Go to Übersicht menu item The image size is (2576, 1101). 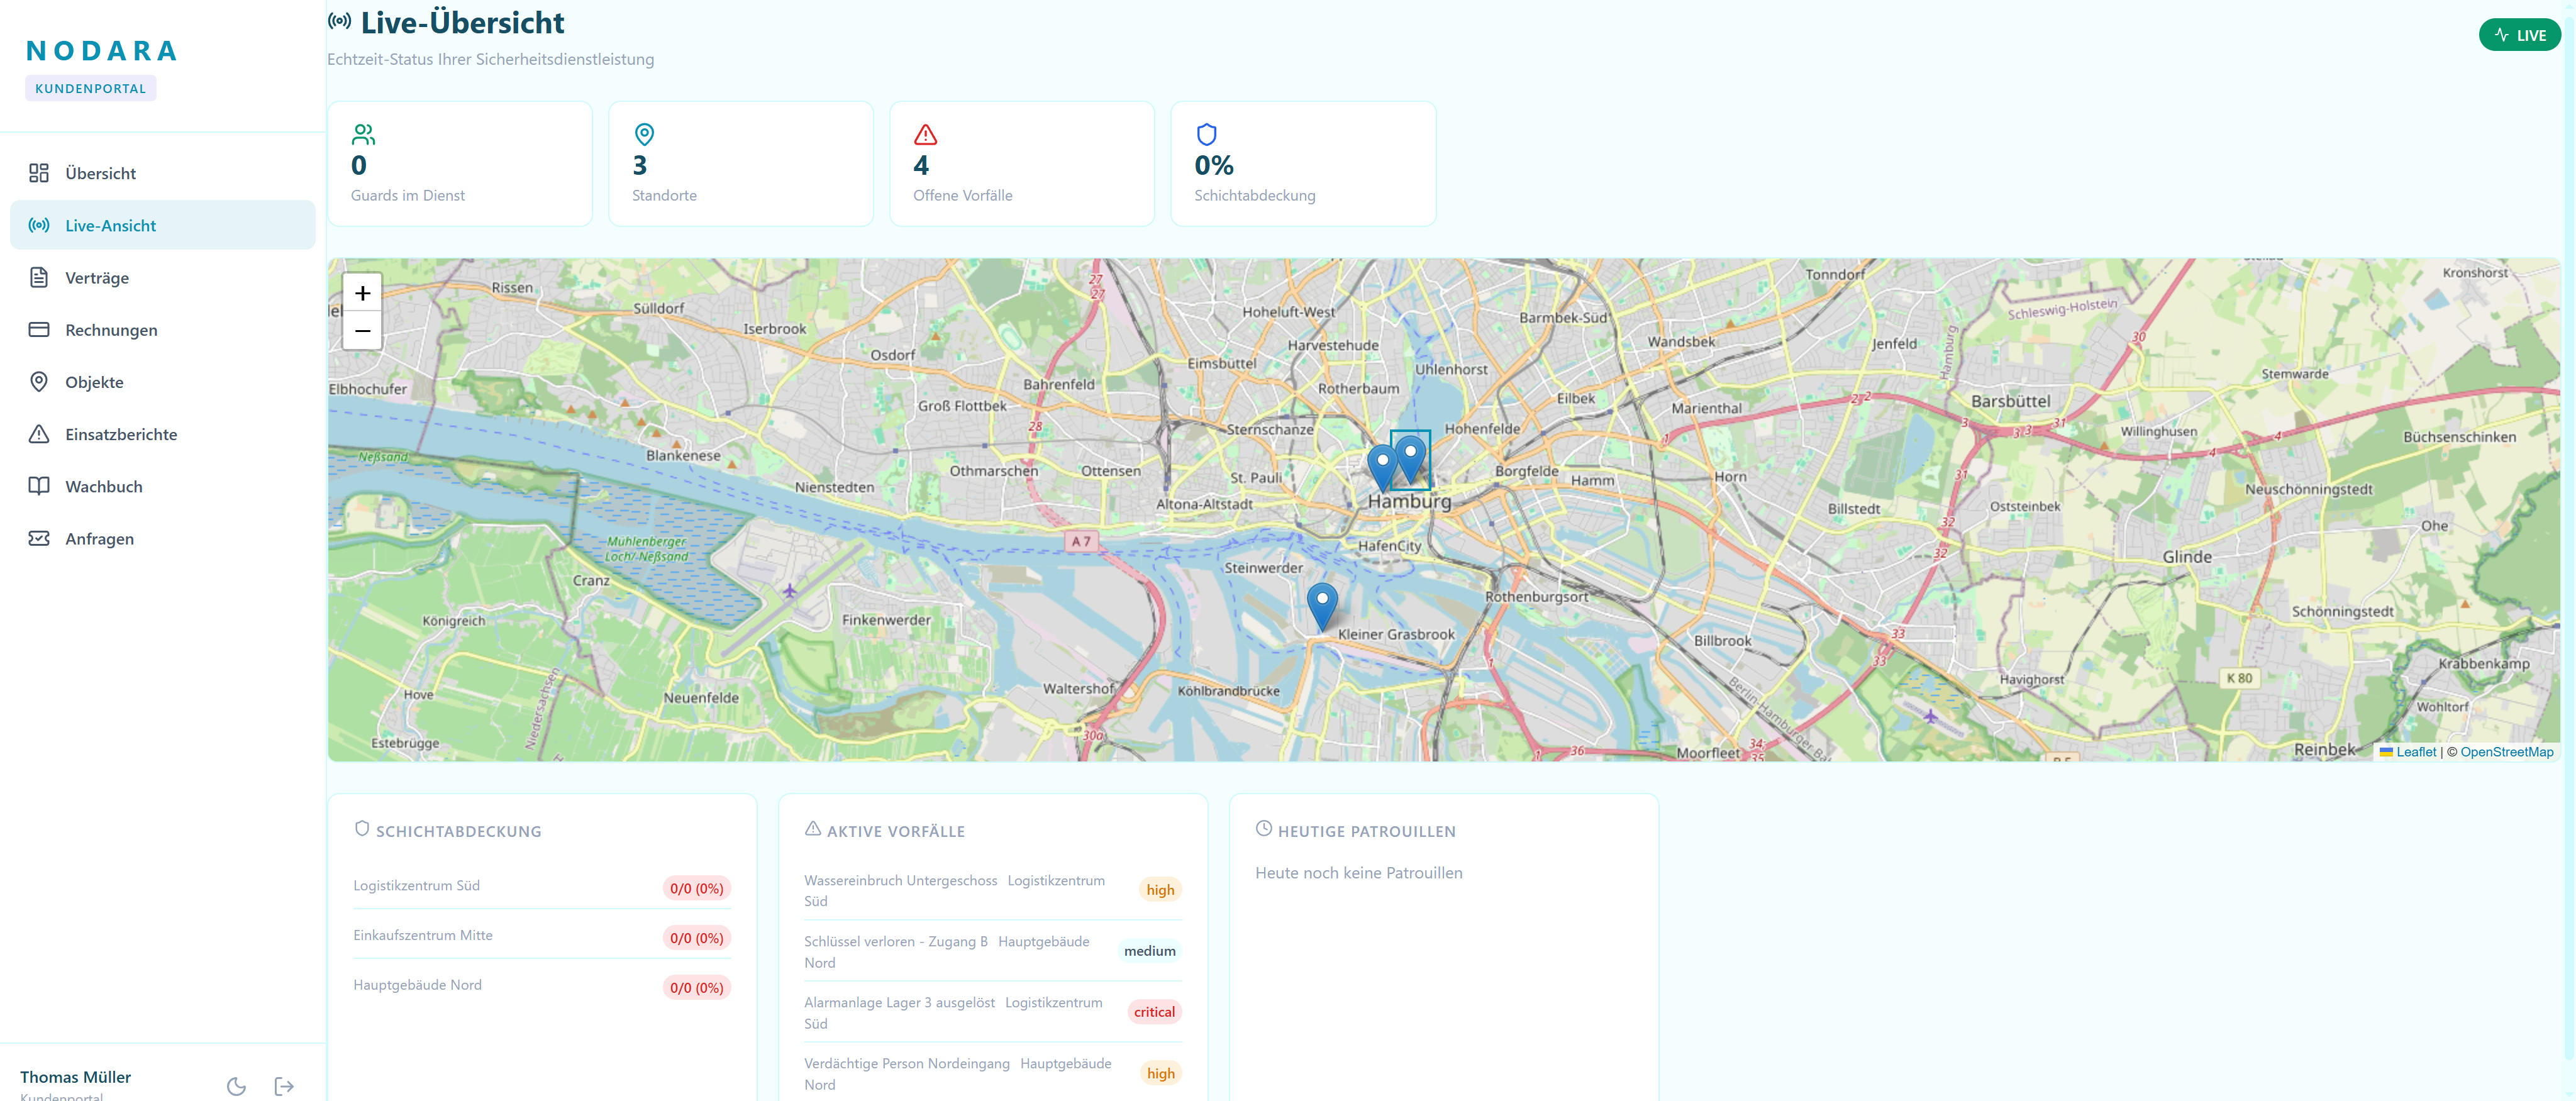(x=163, y=173)
